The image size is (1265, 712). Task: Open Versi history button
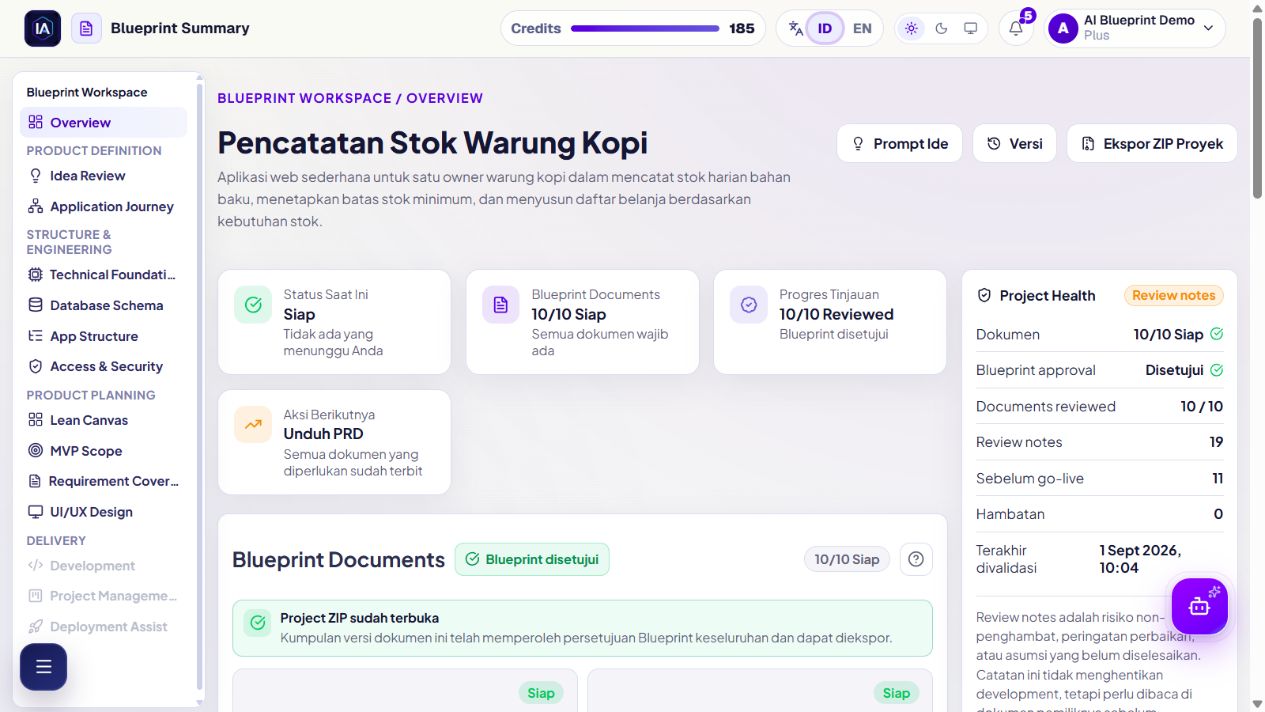click(x=1015, y=143)
